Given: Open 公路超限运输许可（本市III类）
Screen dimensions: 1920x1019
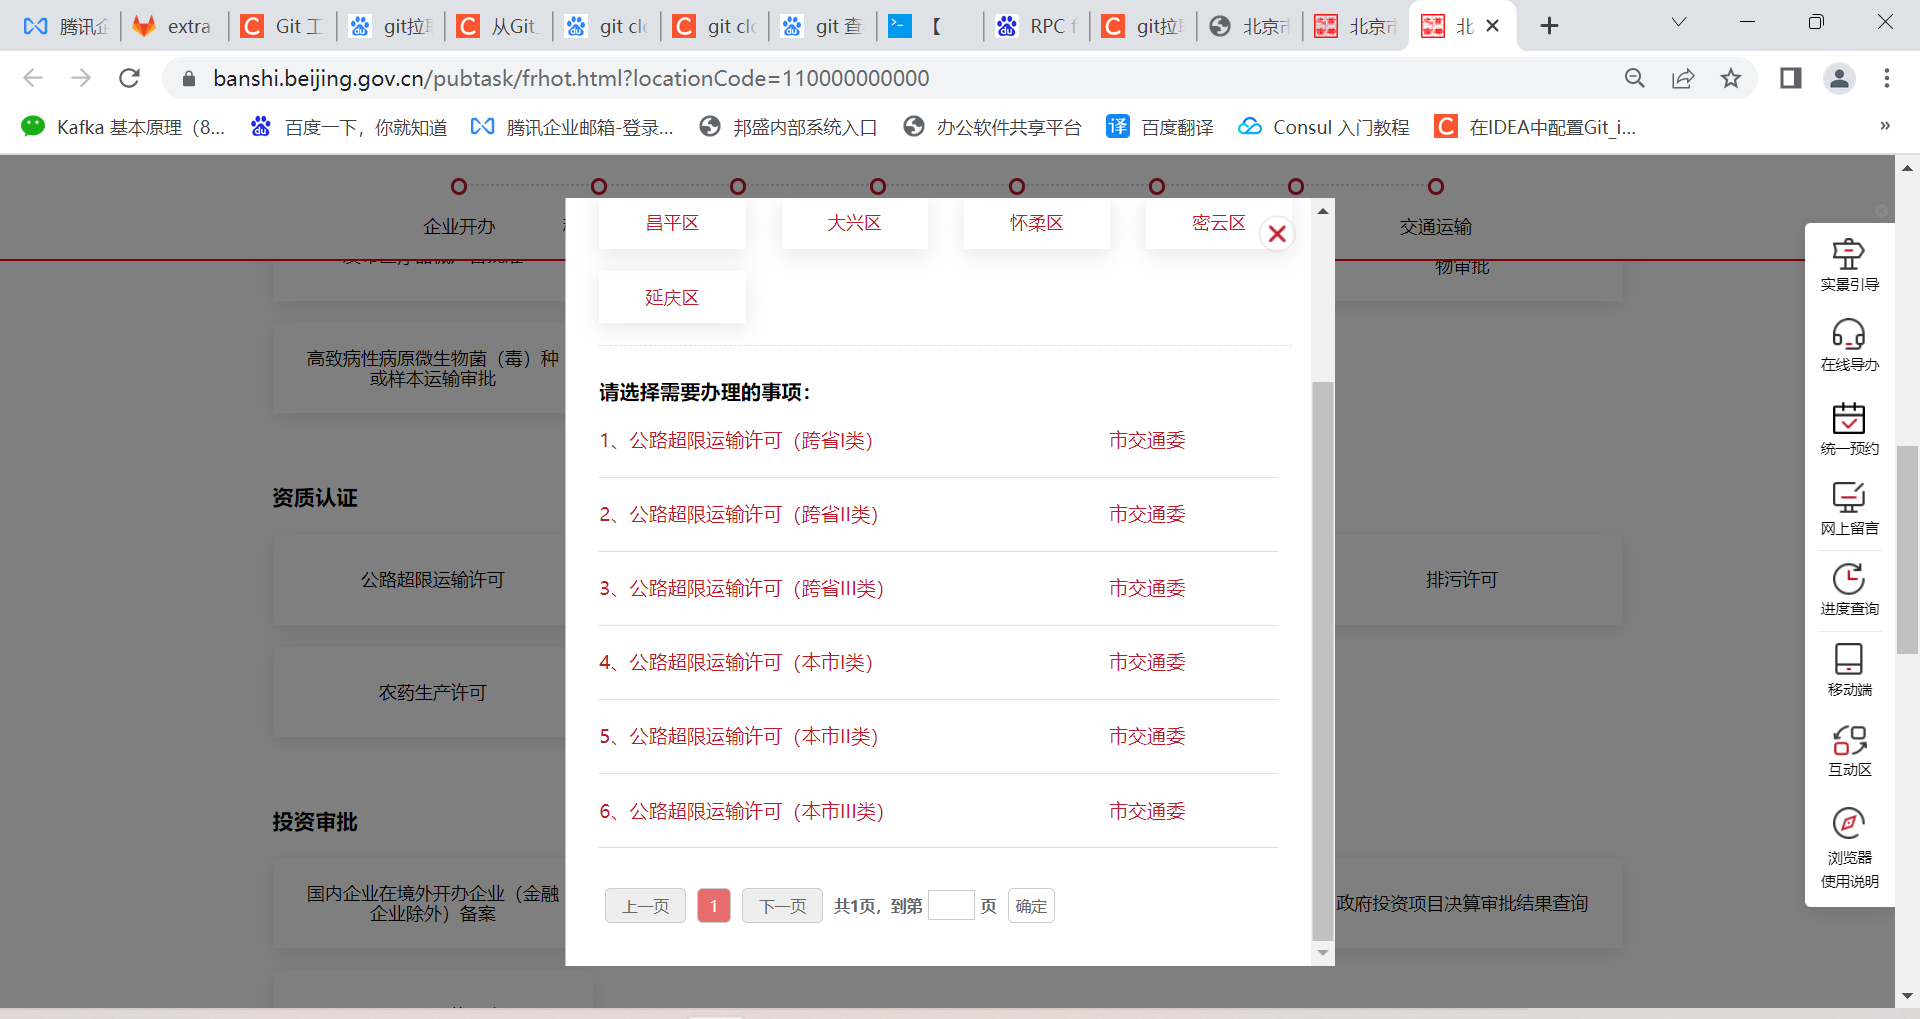Looking at the screenshot, I should point(742,811).
